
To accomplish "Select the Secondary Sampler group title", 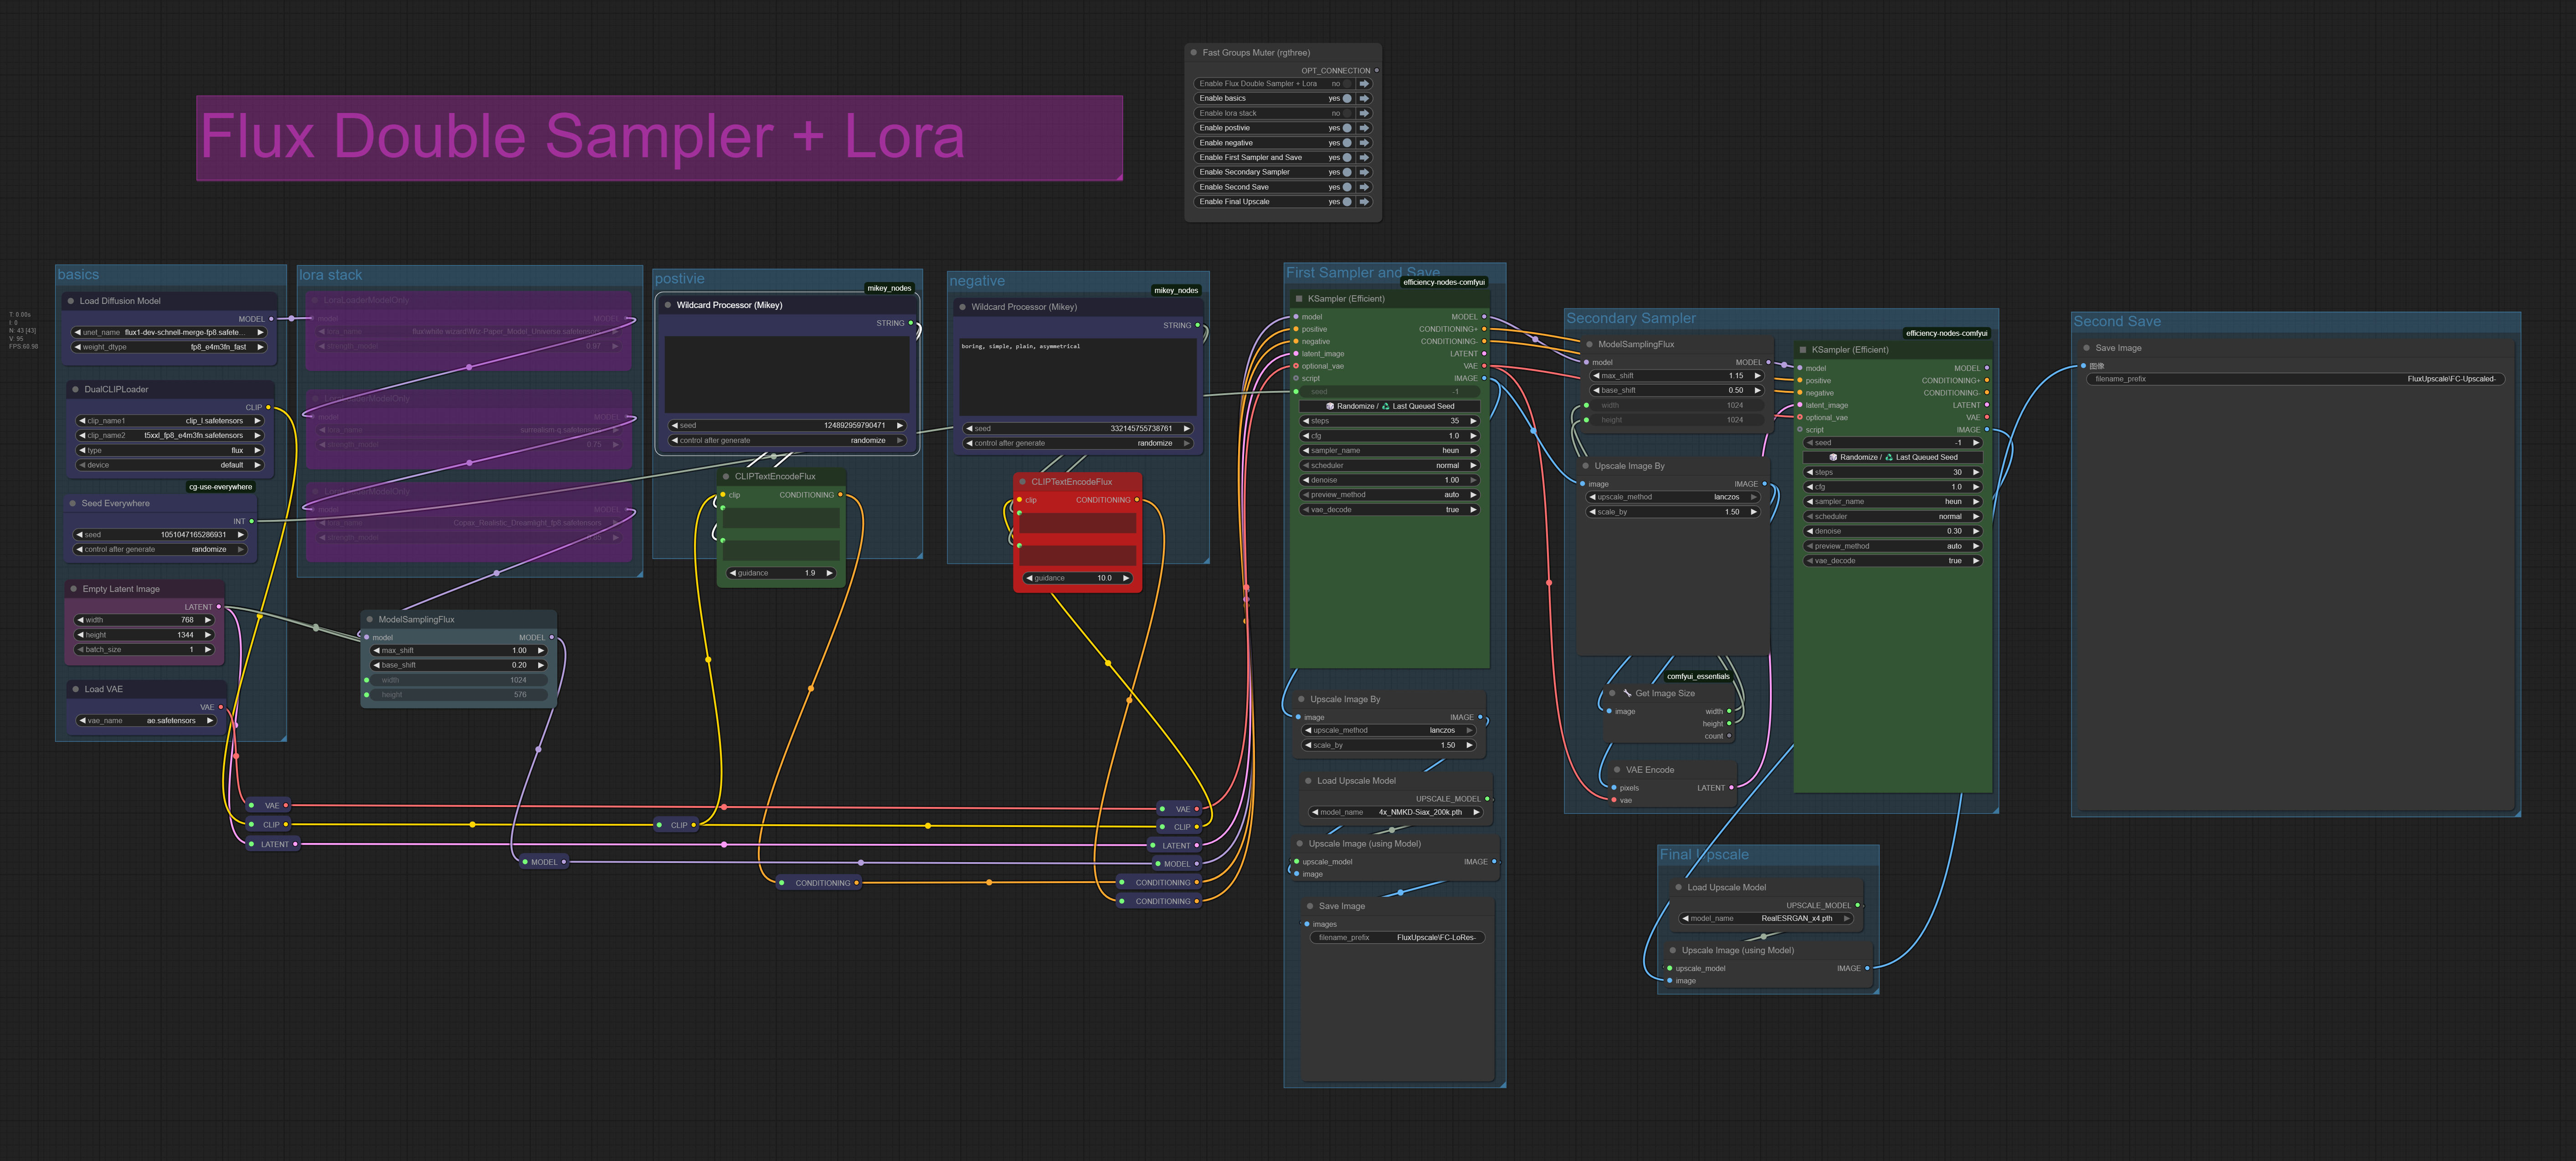I will click(1630, 318).
